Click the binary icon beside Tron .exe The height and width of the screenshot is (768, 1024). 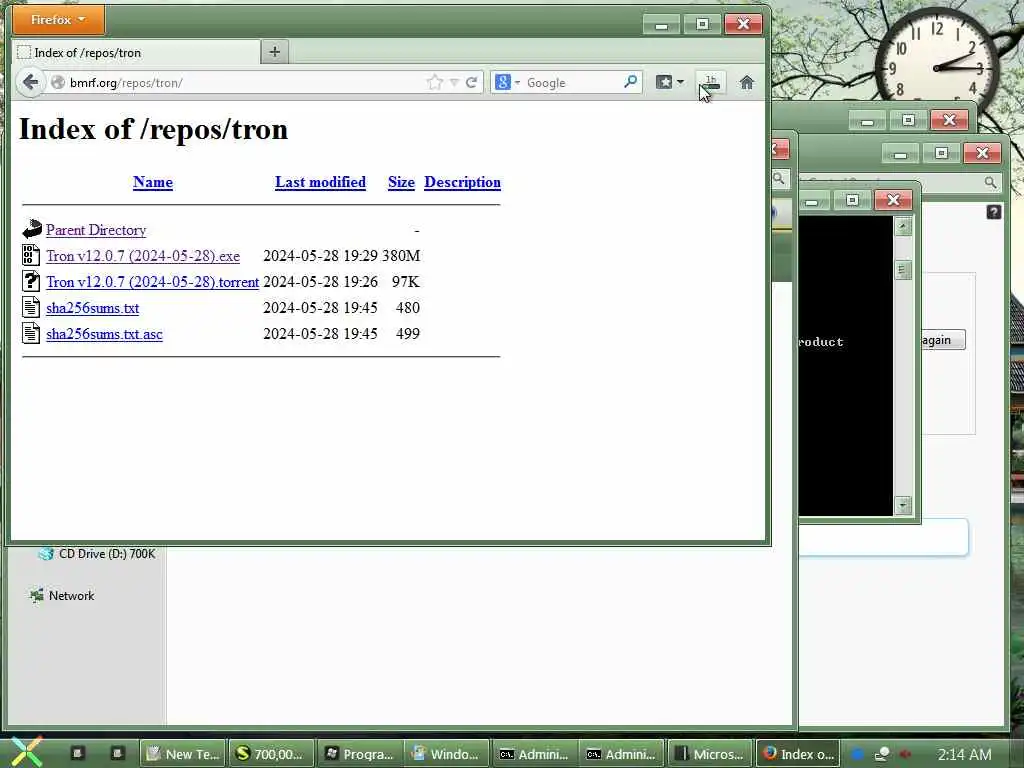pos(31,255)
